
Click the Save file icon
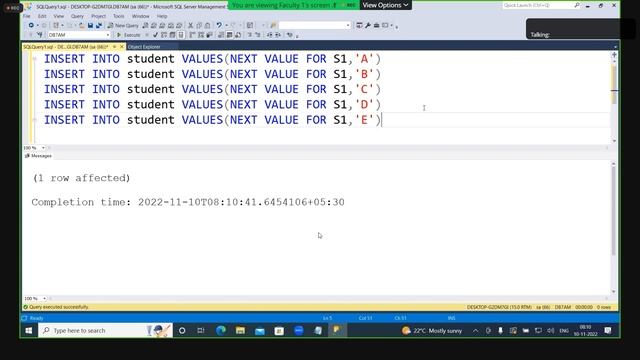pyautogui.click(x=90, y=25)
